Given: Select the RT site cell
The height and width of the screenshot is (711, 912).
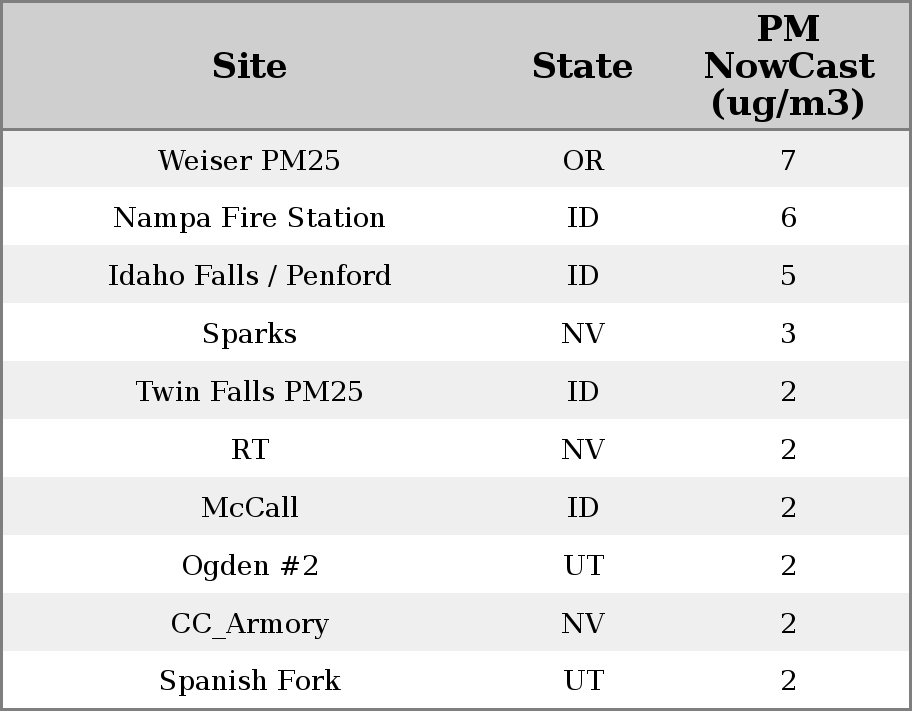Looking at the screenshot, I should (249, 450).
